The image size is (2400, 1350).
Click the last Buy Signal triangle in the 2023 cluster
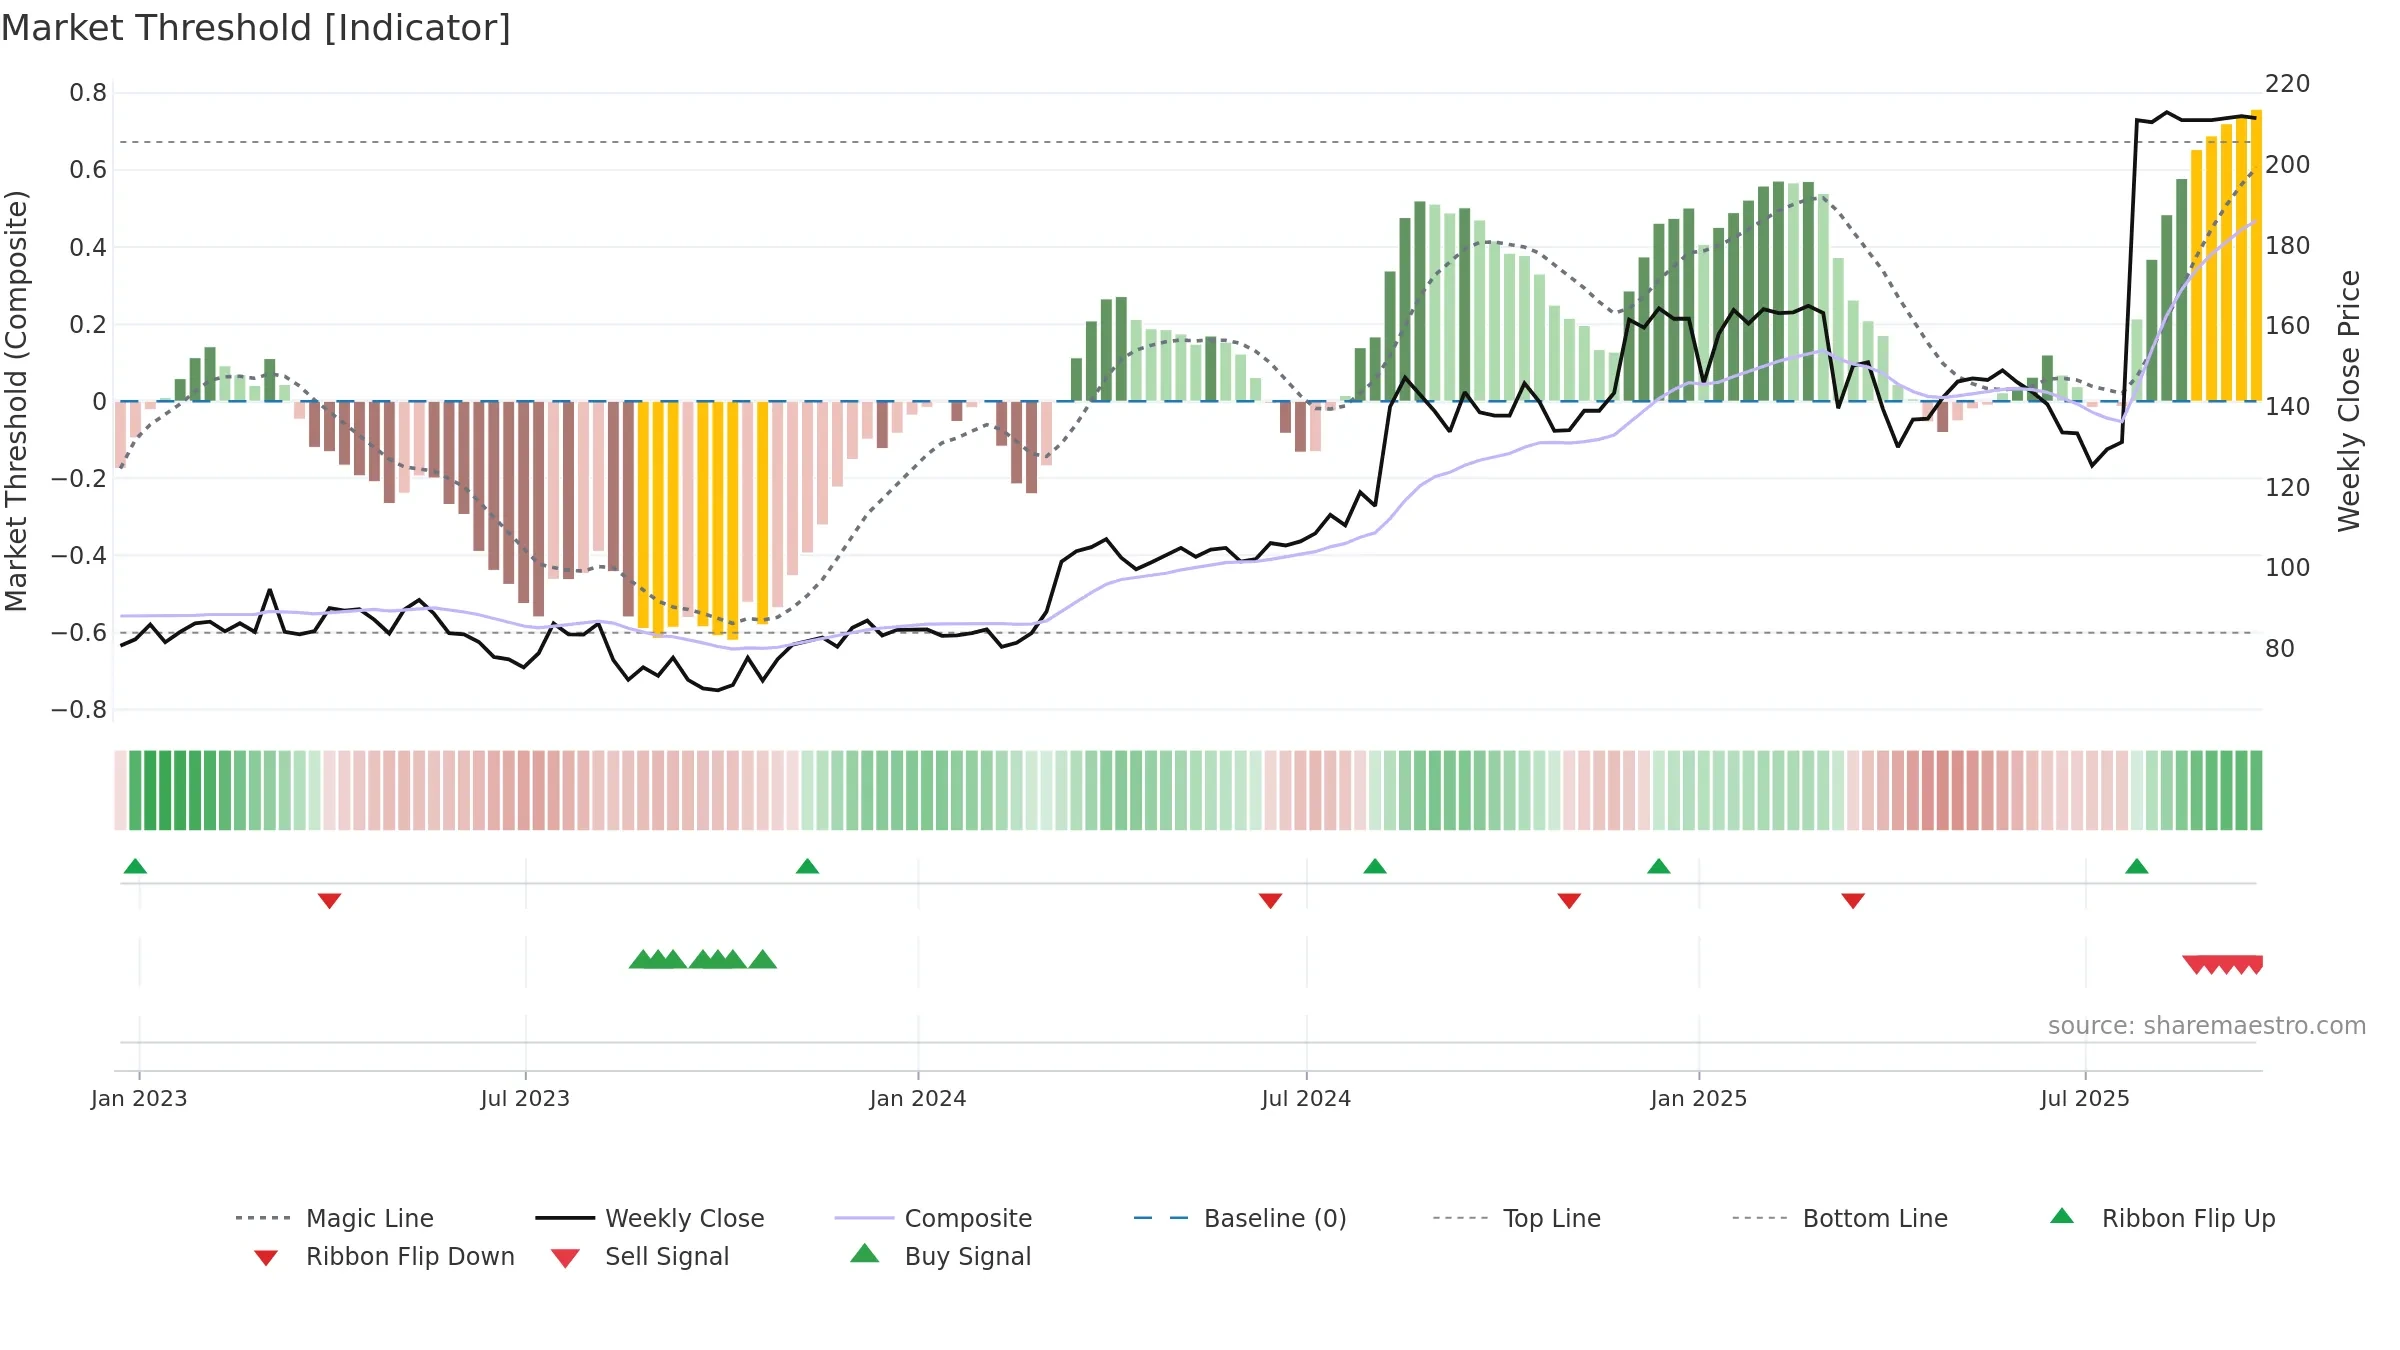click(763, 959)
